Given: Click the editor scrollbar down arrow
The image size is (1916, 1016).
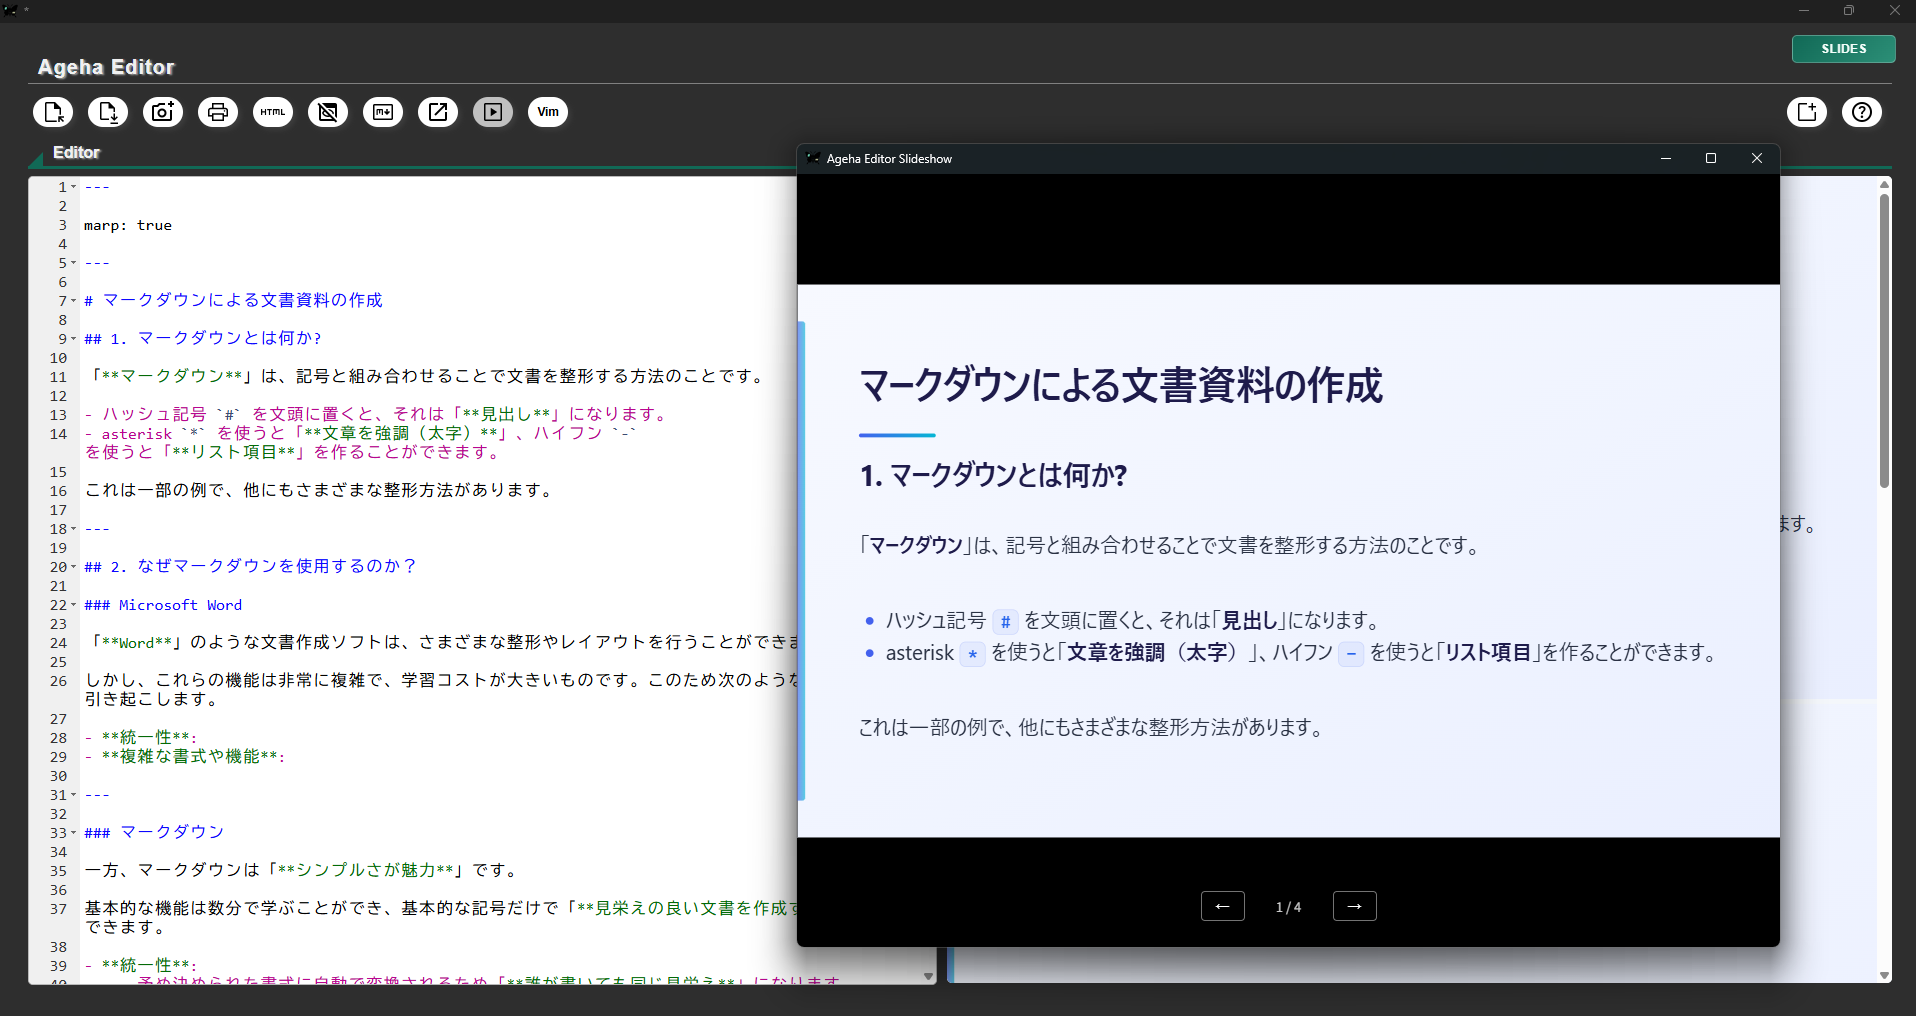Looking at the screenshot, I should (x=928, y=976).
